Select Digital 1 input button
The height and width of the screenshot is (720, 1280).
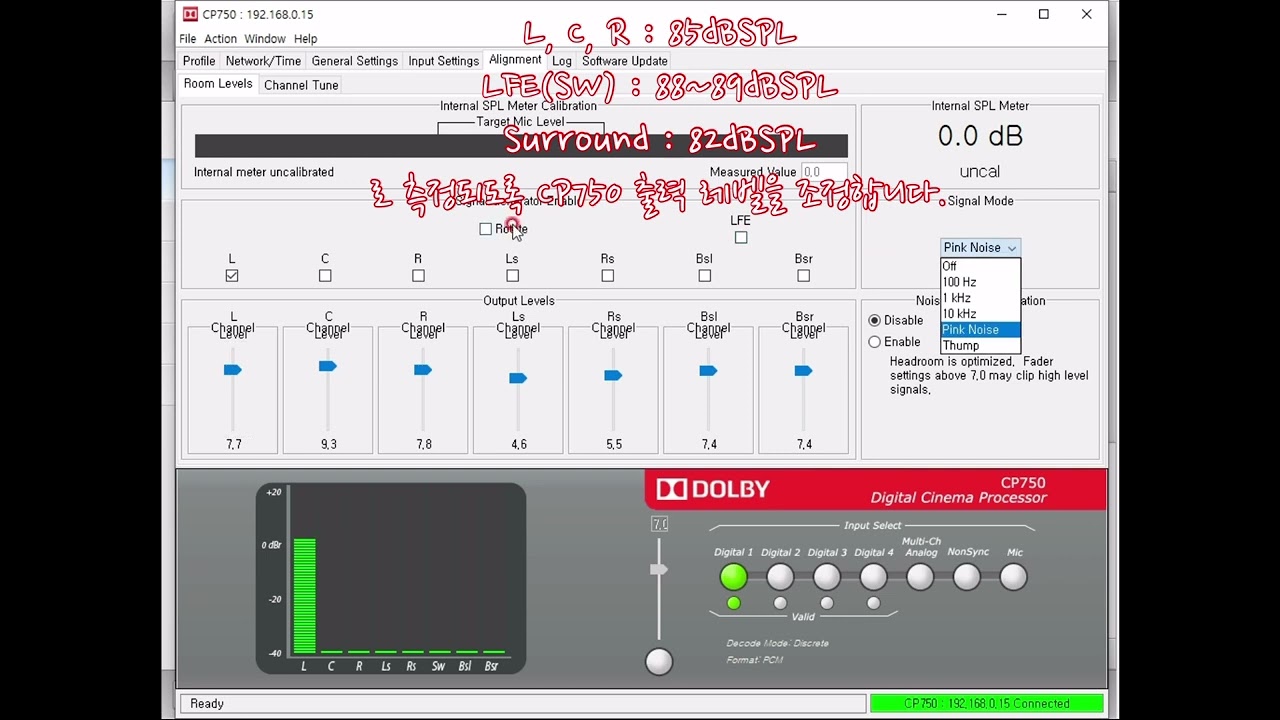point(733,577)
